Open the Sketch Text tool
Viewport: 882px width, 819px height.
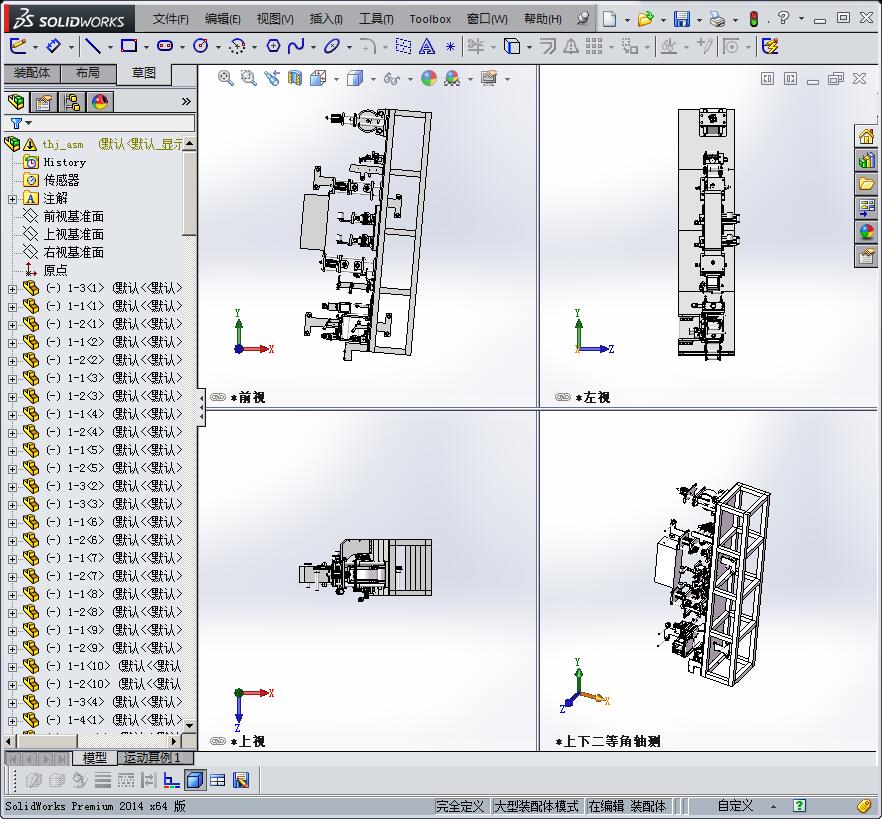[427, 45]
